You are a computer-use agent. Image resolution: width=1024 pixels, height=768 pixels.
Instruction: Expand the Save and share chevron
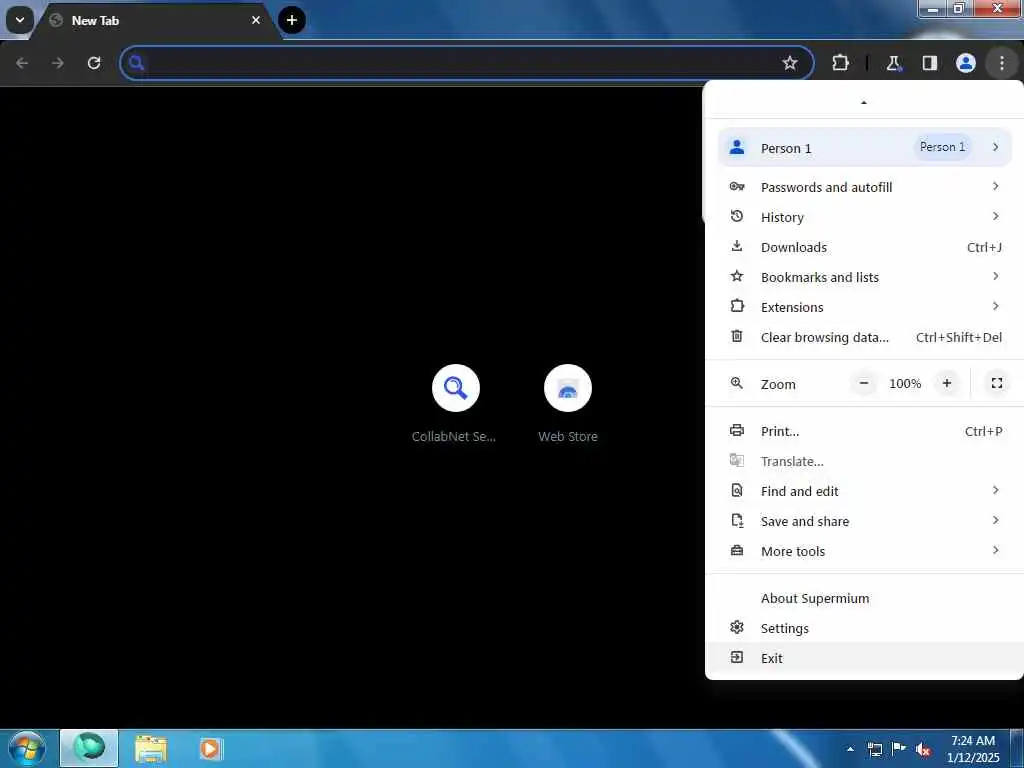(995, 520)
